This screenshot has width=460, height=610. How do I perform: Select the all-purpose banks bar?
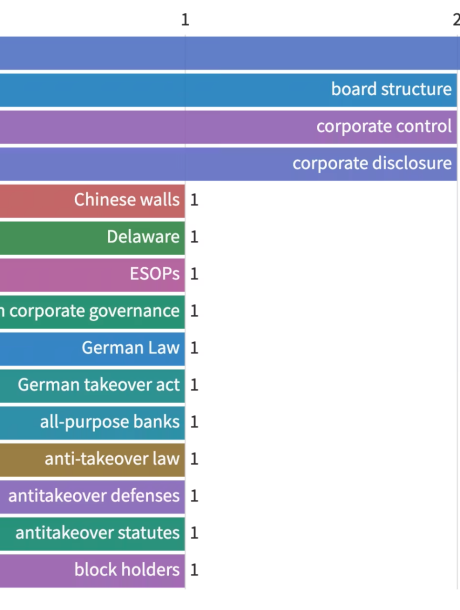pyautogui.click(x=92, y=422)
